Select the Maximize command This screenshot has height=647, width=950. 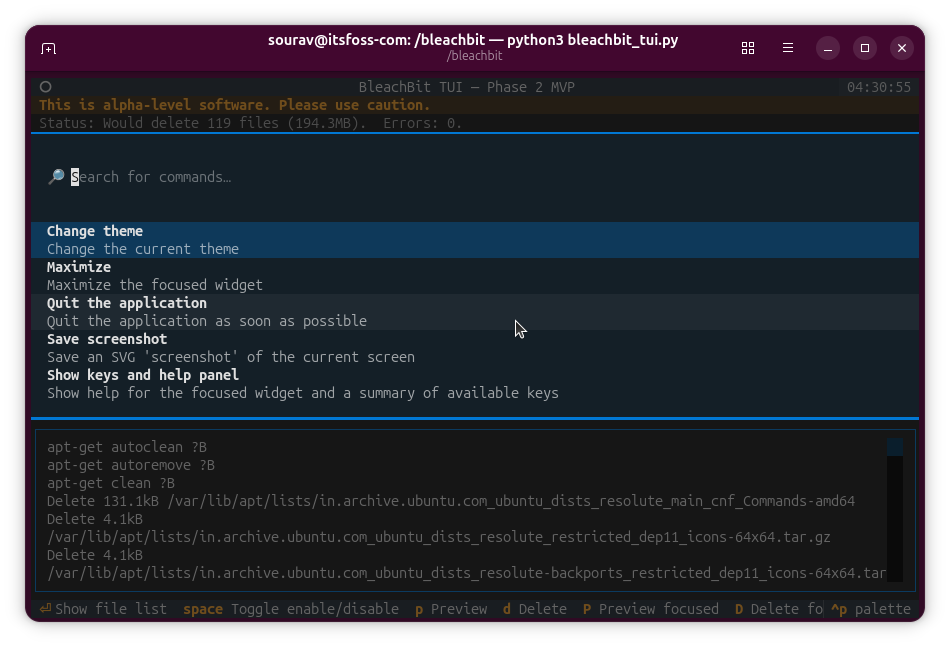tap(475, 276)
